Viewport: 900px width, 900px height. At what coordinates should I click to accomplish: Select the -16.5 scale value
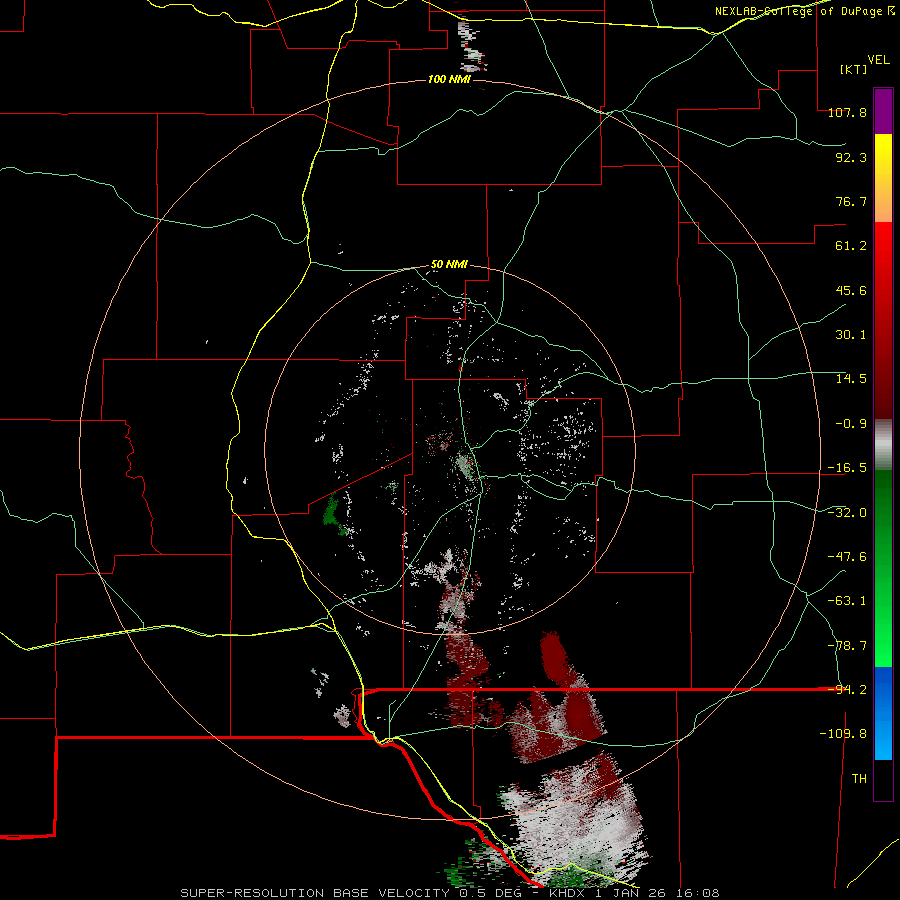click(x=847, y=468)
